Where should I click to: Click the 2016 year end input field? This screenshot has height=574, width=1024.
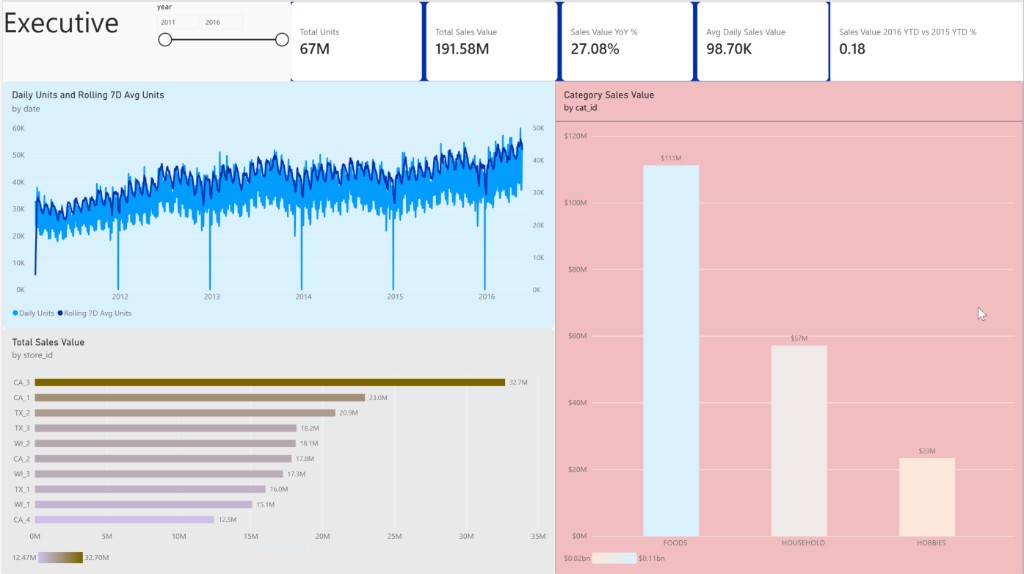(x=222, y=22)
